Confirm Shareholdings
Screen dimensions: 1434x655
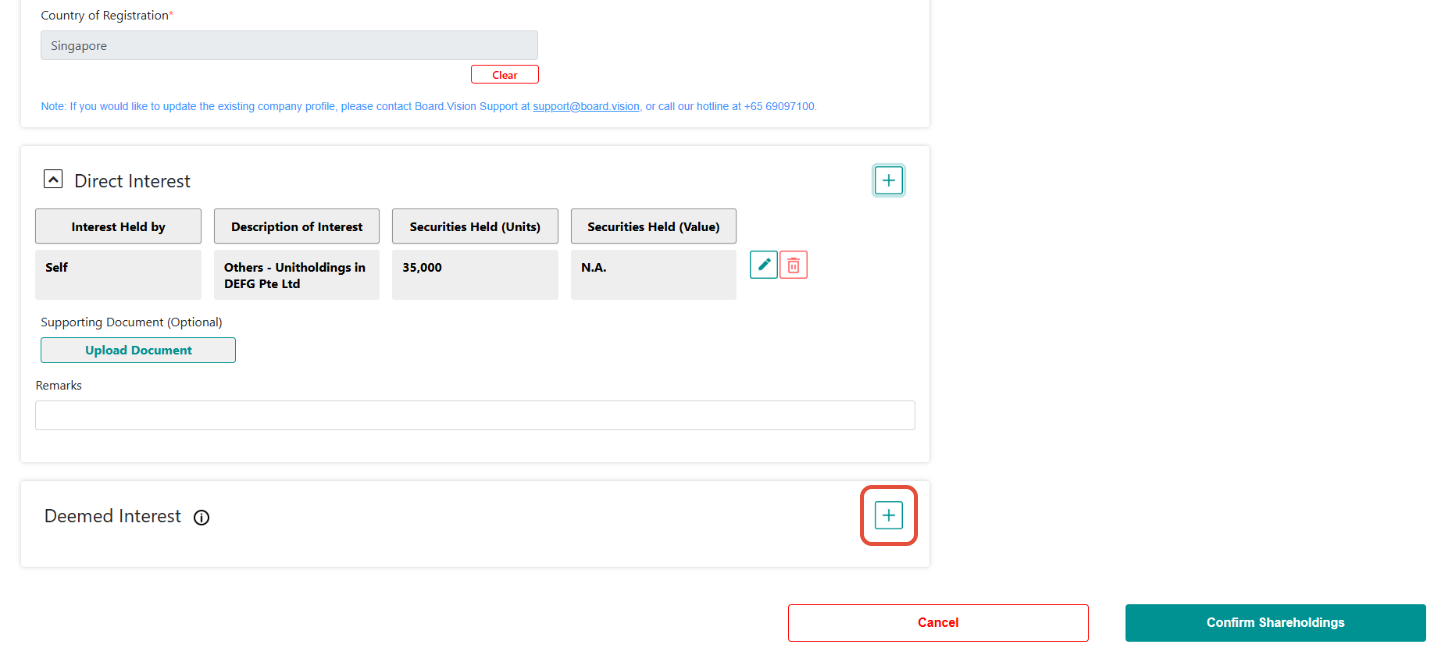coord(1275,622)
